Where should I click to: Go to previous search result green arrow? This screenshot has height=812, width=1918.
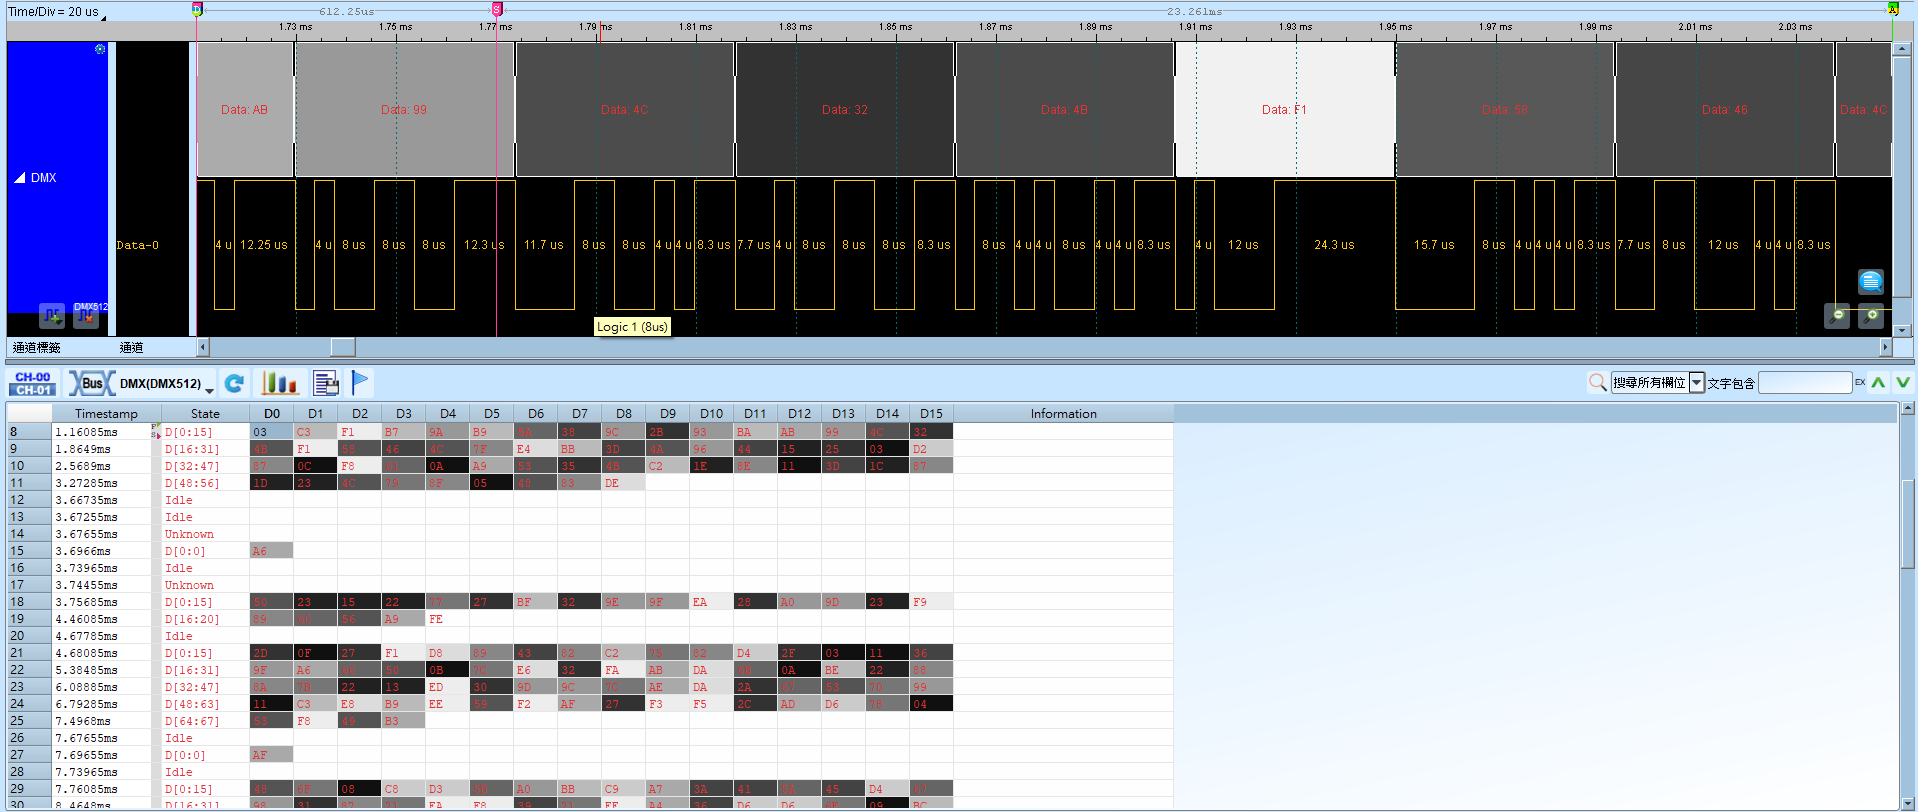point(1879,382)
